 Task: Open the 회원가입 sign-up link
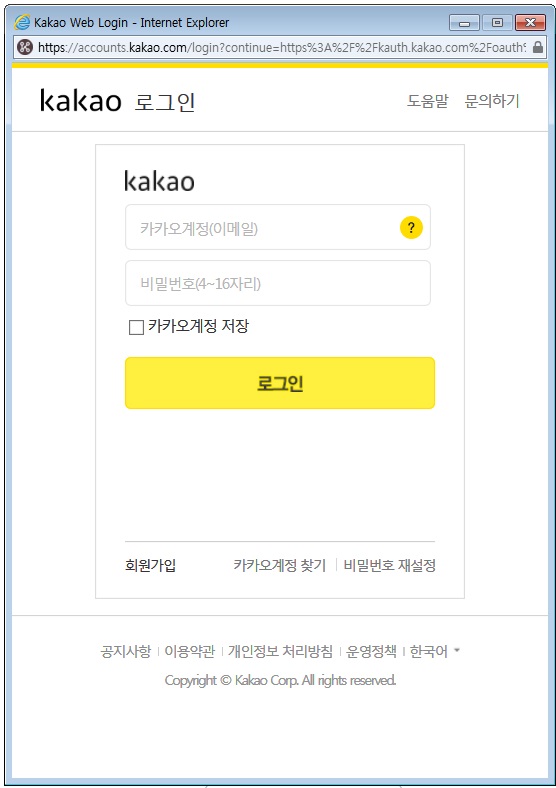pyautogui.click(x=150, y=565)
